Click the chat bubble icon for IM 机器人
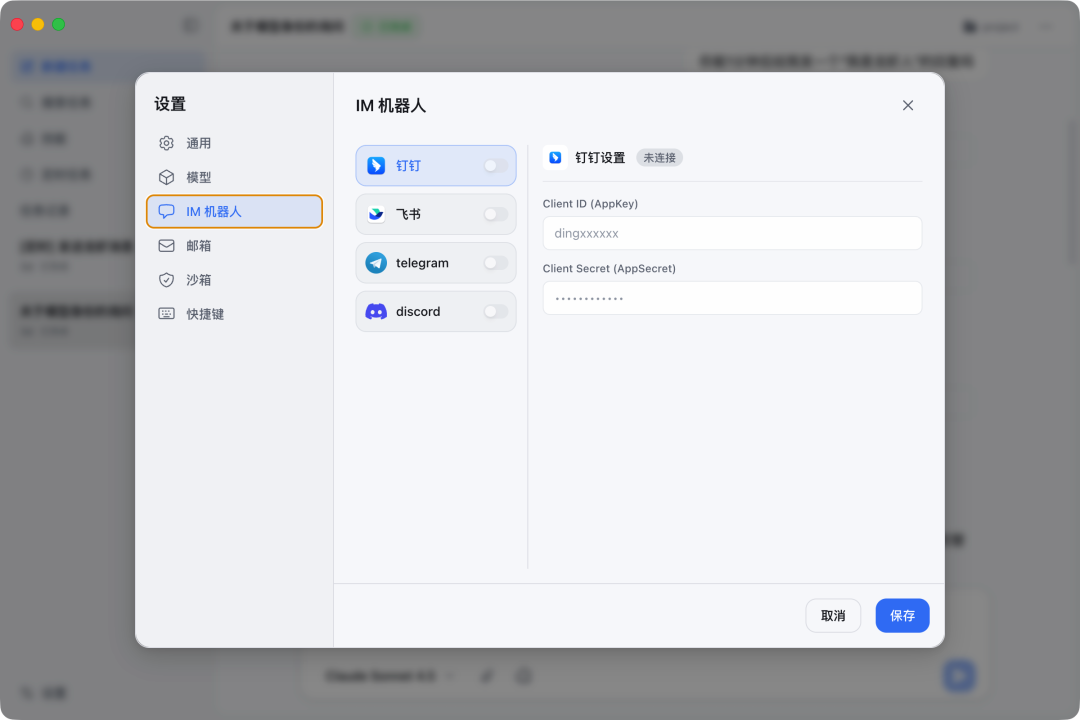Viewport: 1080px width, 720px height. coord(166,211)
